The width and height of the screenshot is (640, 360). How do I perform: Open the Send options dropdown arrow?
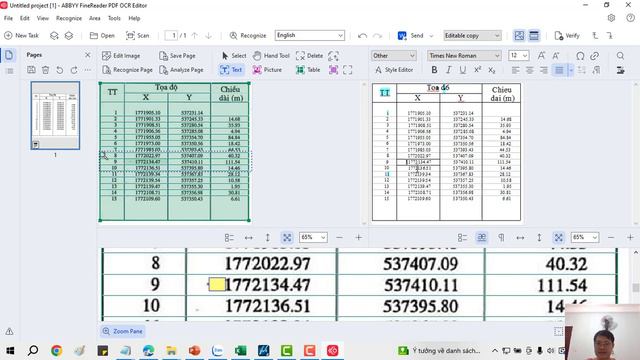pos(431,36)
